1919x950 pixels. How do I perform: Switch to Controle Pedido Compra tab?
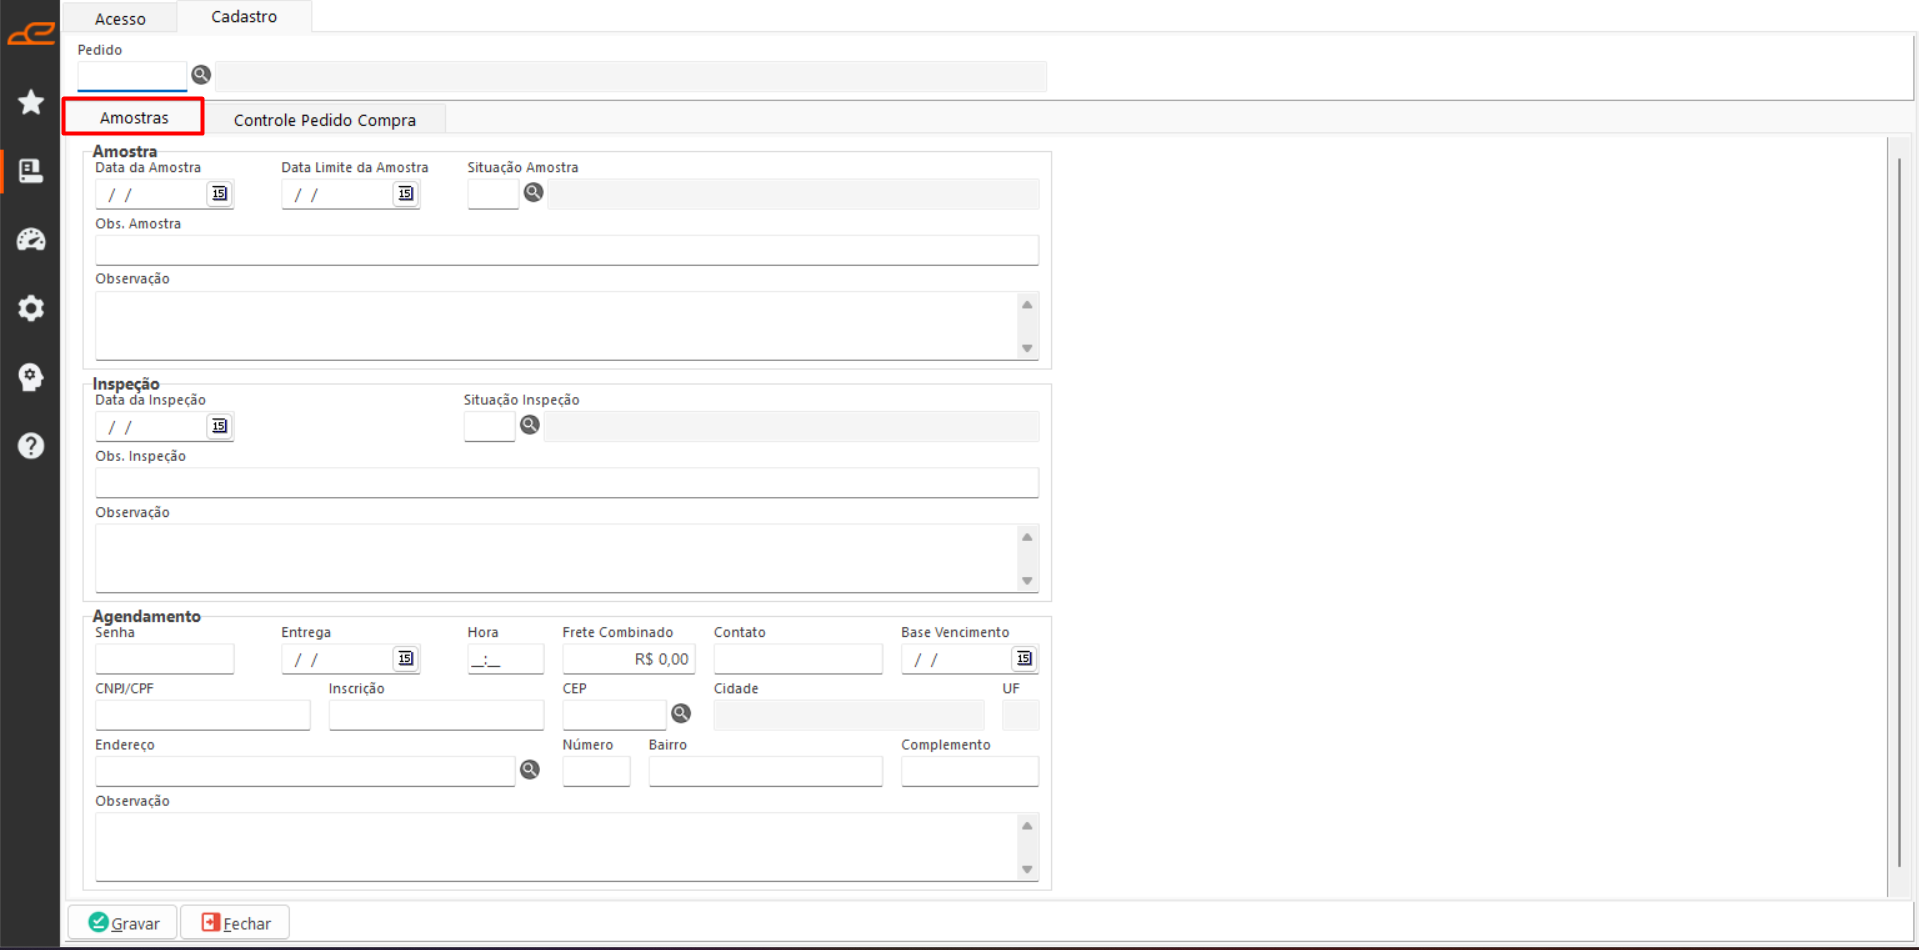click(x=324, y=120)
